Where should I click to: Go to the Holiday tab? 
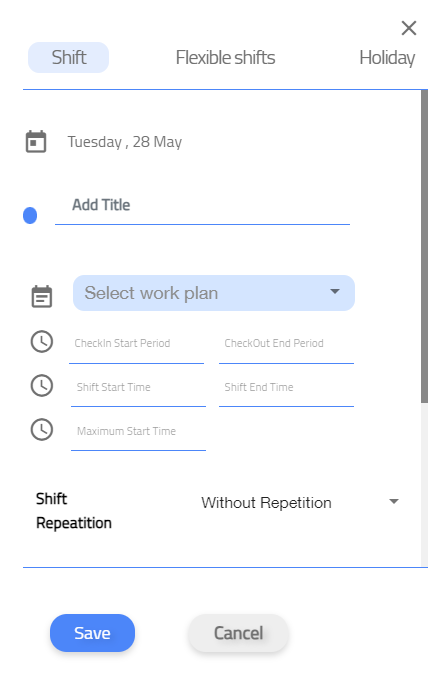(387, 58)
